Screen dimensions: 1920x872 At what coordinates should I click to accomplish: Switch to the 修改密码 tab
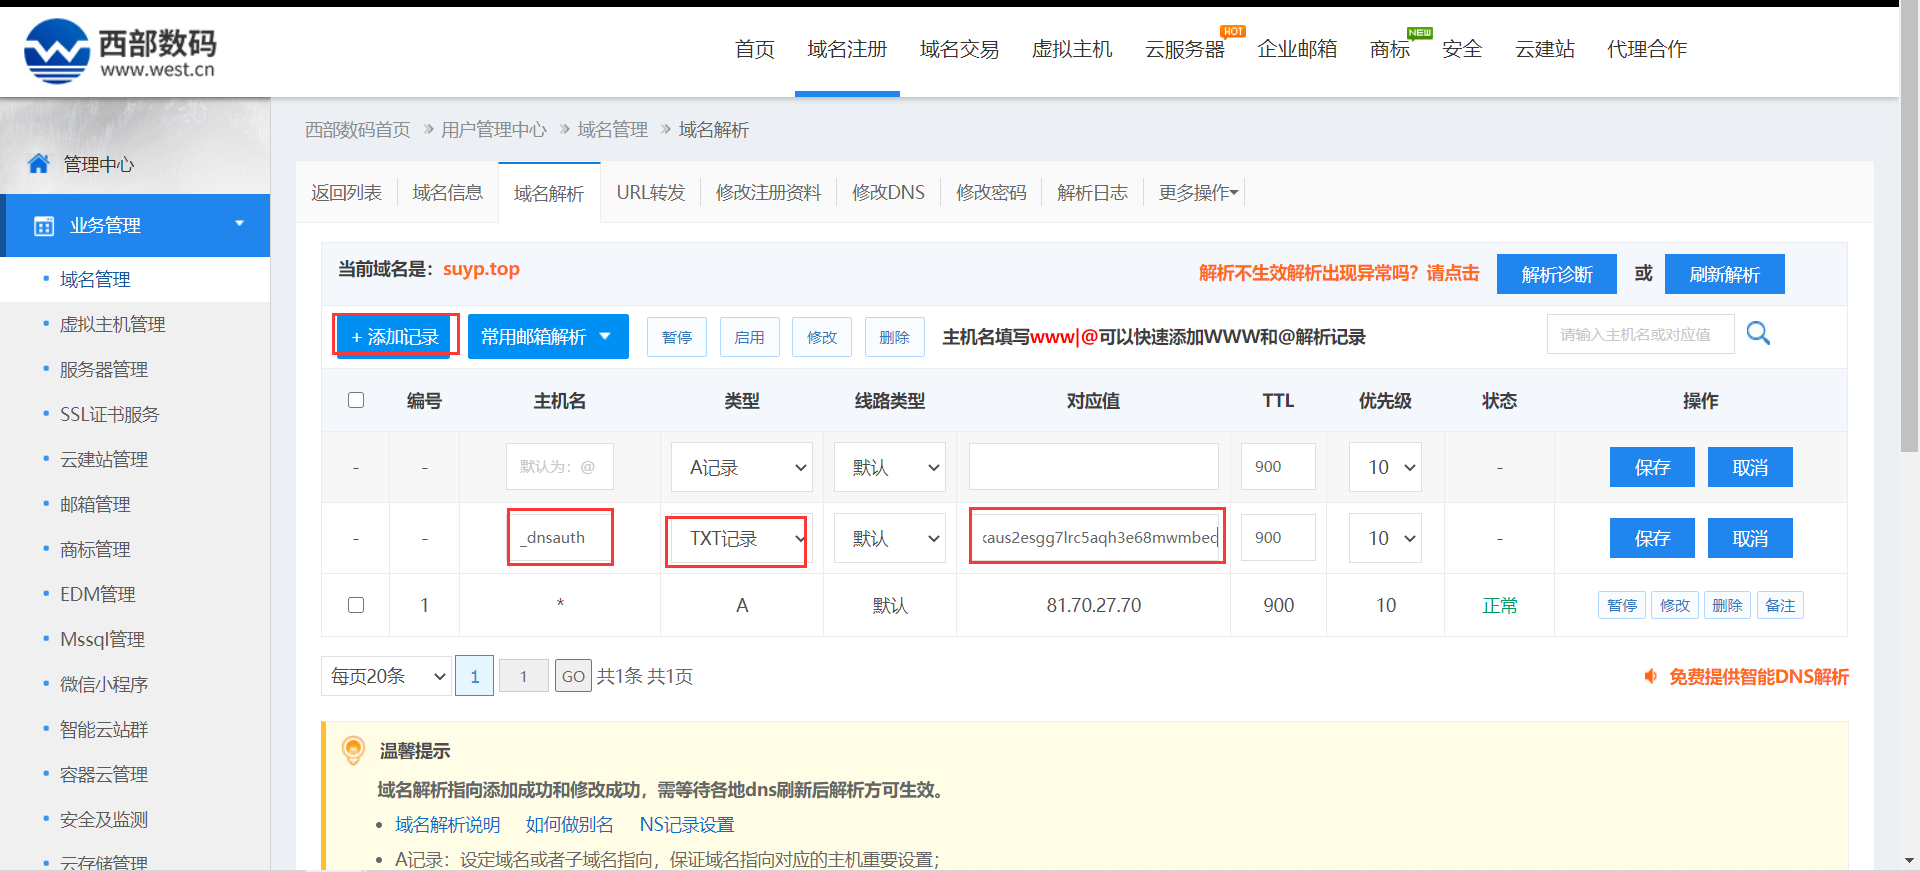[x=991, y=192]
